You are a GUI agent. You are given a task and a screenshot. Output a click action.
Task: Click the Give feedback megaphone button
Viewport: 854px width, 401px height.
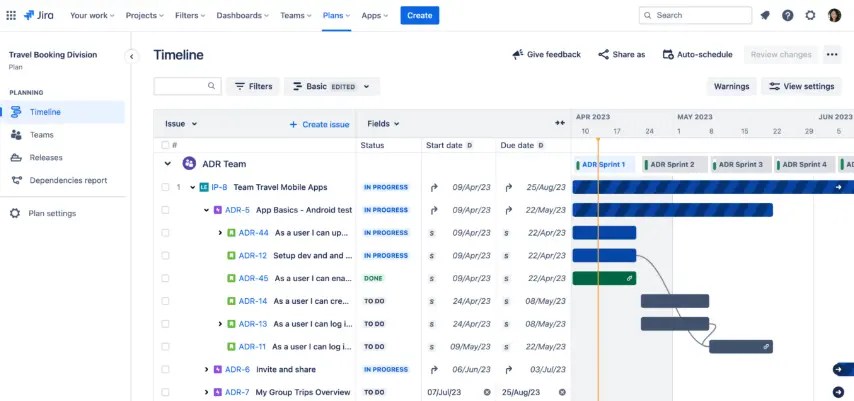coord(546,55)
